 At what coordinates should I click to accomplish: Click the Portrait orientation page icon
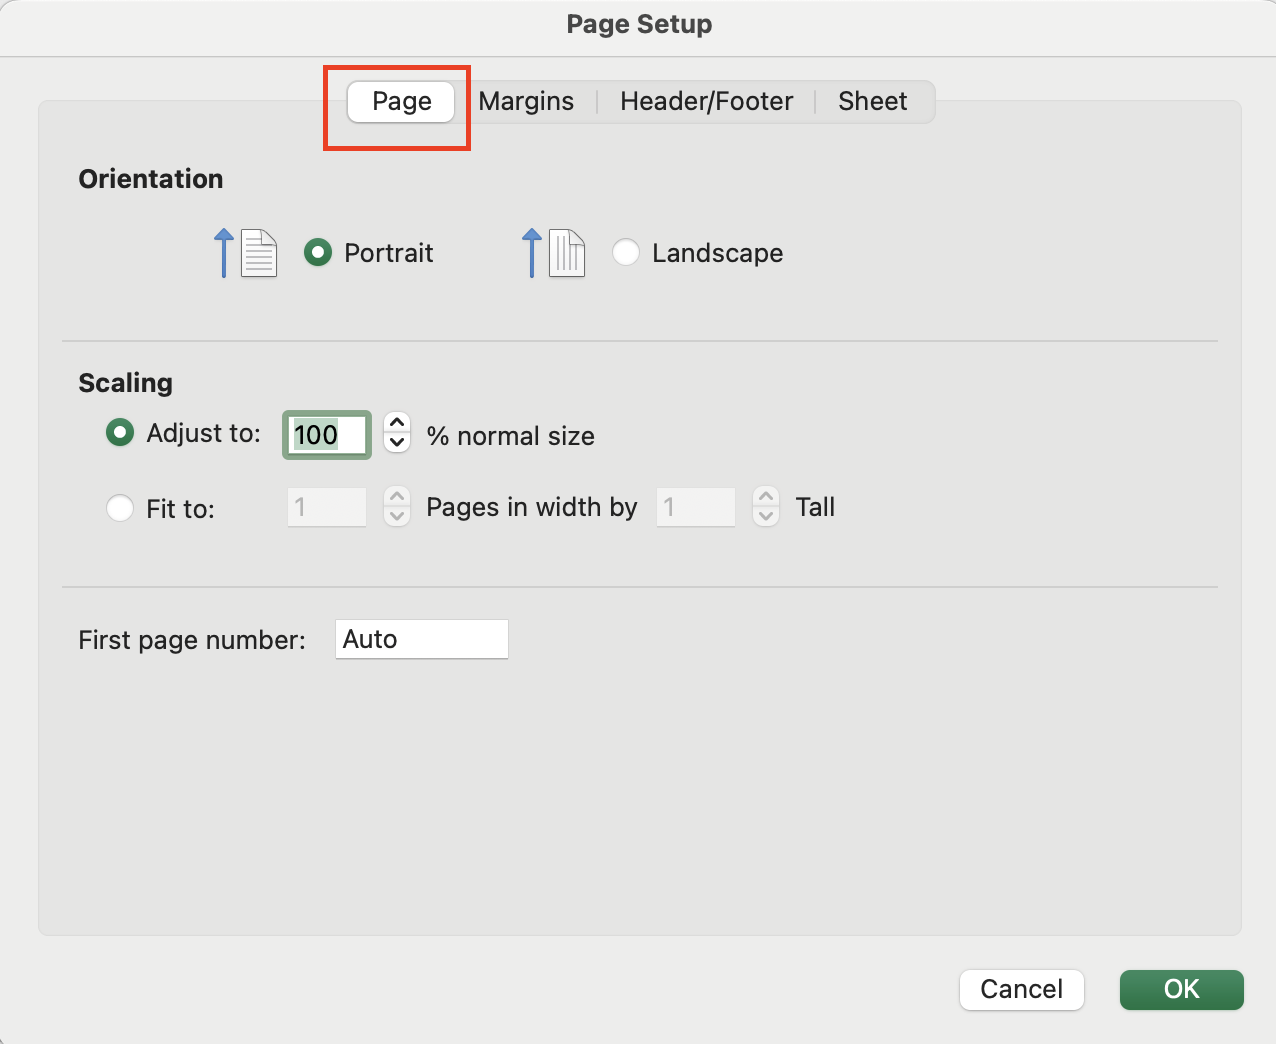258,254
